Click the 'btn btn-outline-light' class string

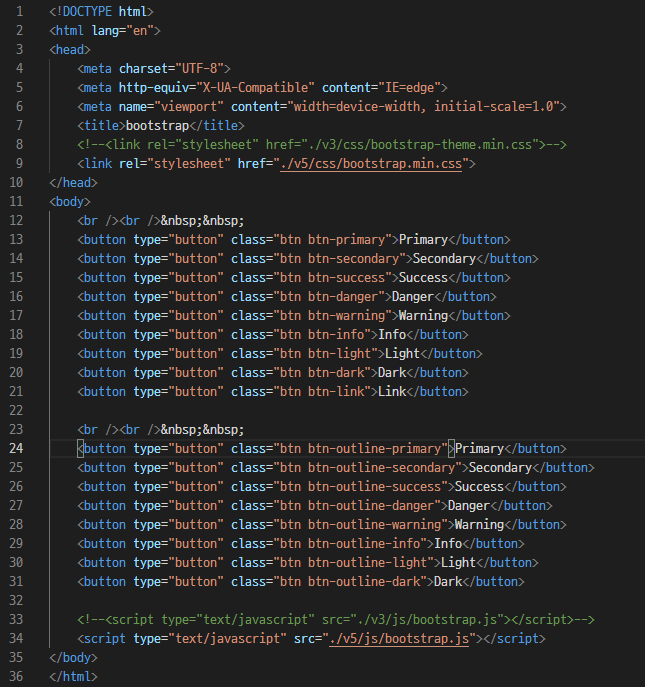[353, 562]
